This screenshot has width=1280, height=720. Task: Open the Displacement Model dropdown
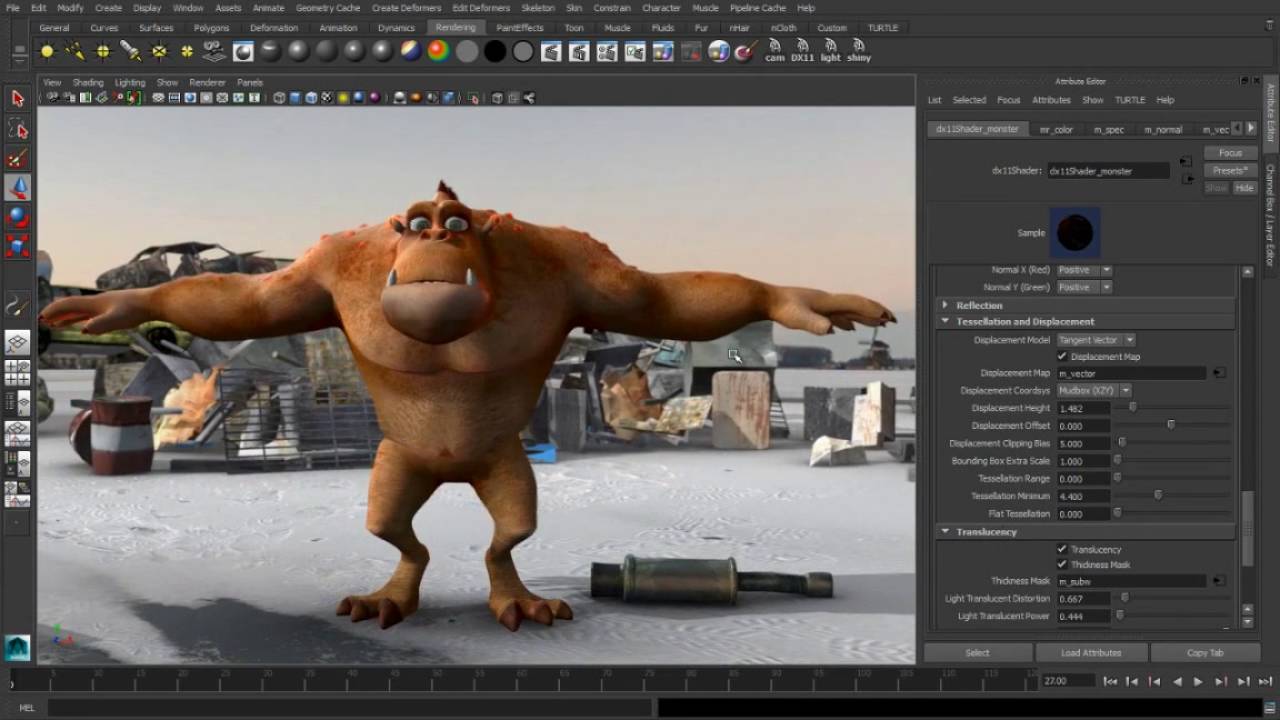pos(1096,340)
